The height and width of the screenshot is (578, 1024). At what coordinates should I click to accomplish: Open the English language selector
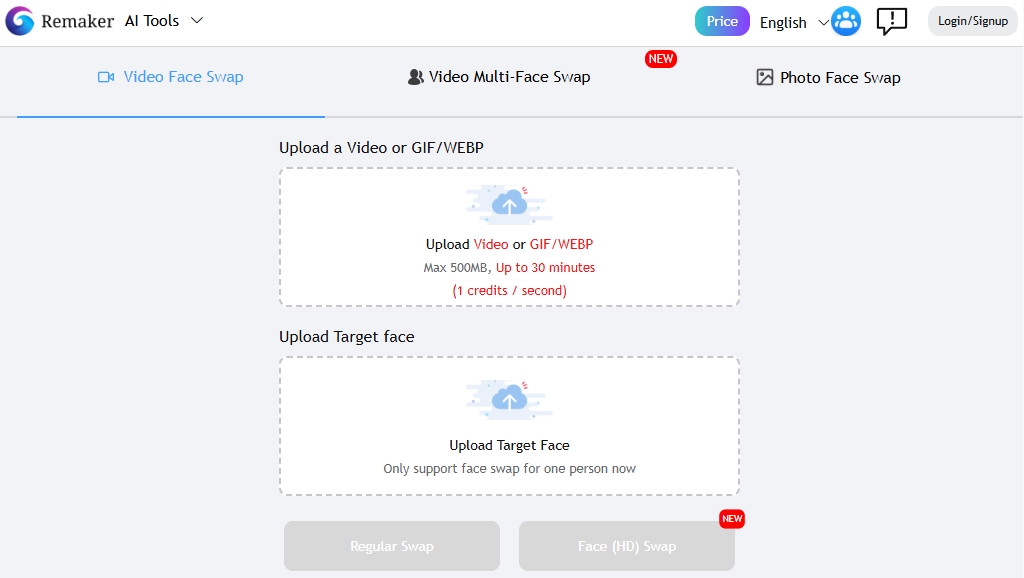pos(782,22)
